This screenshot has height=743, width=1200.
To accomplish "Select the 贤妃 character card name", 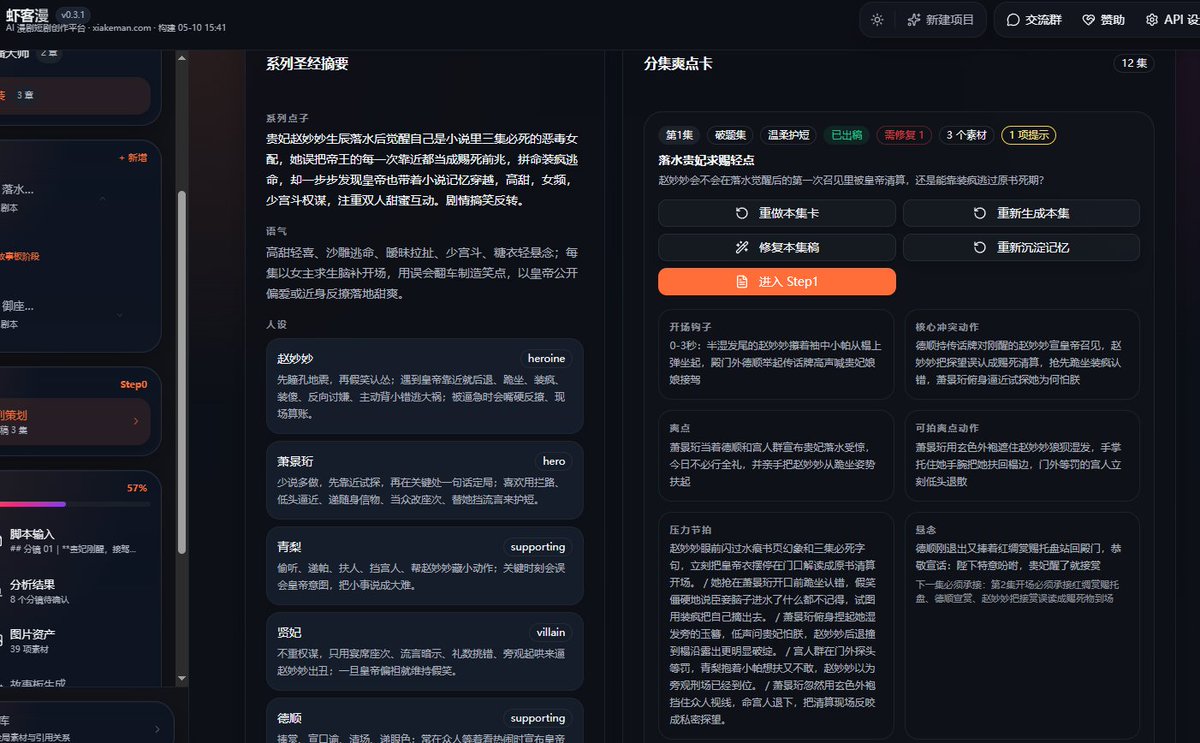I will tap(289, 632).
